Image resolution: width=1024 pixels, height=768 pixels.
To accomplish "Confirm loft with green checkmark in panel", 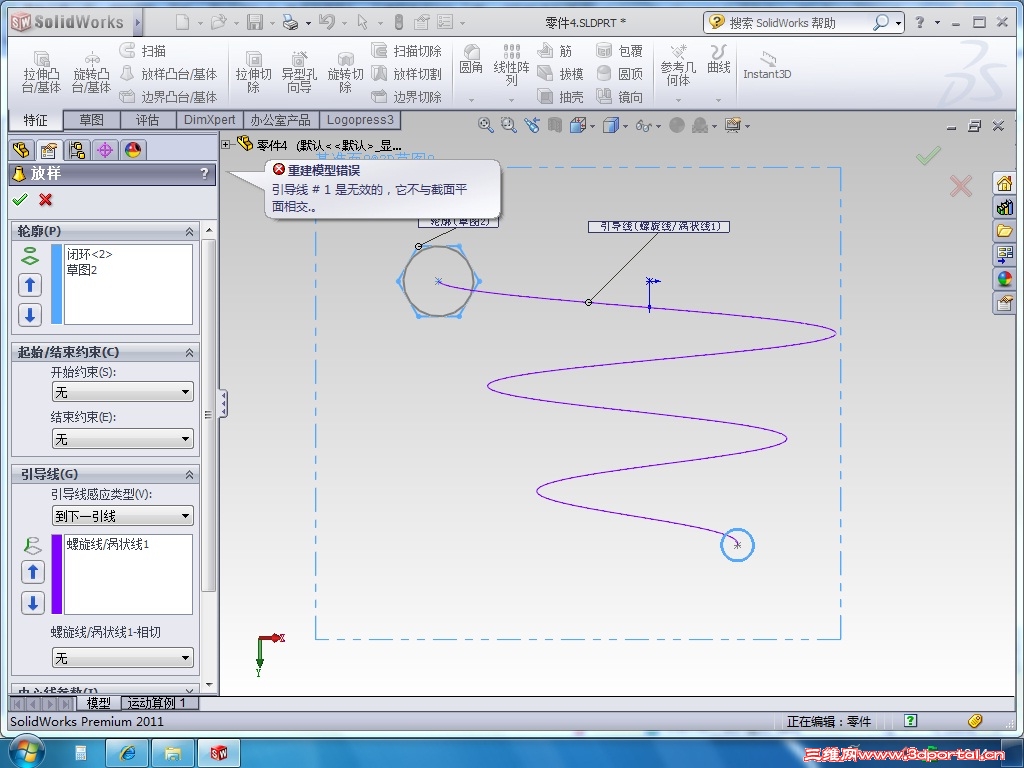I will pos(20,199).
